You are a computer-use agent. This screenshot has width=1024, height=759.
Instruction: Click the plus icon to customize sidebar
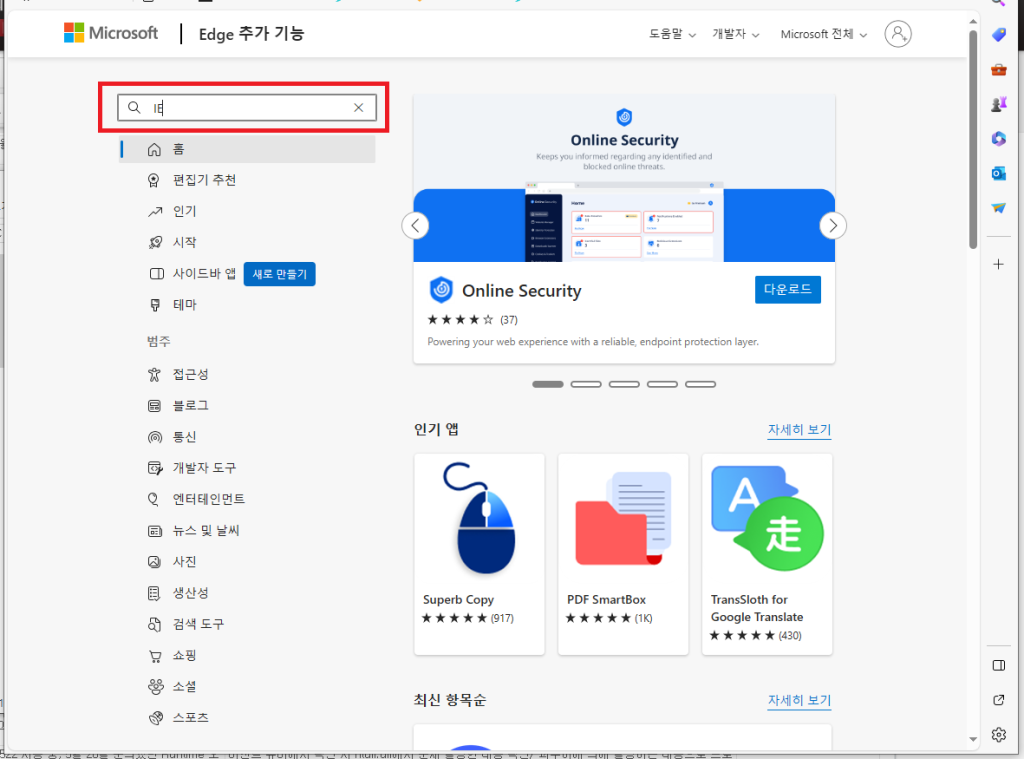999,265
